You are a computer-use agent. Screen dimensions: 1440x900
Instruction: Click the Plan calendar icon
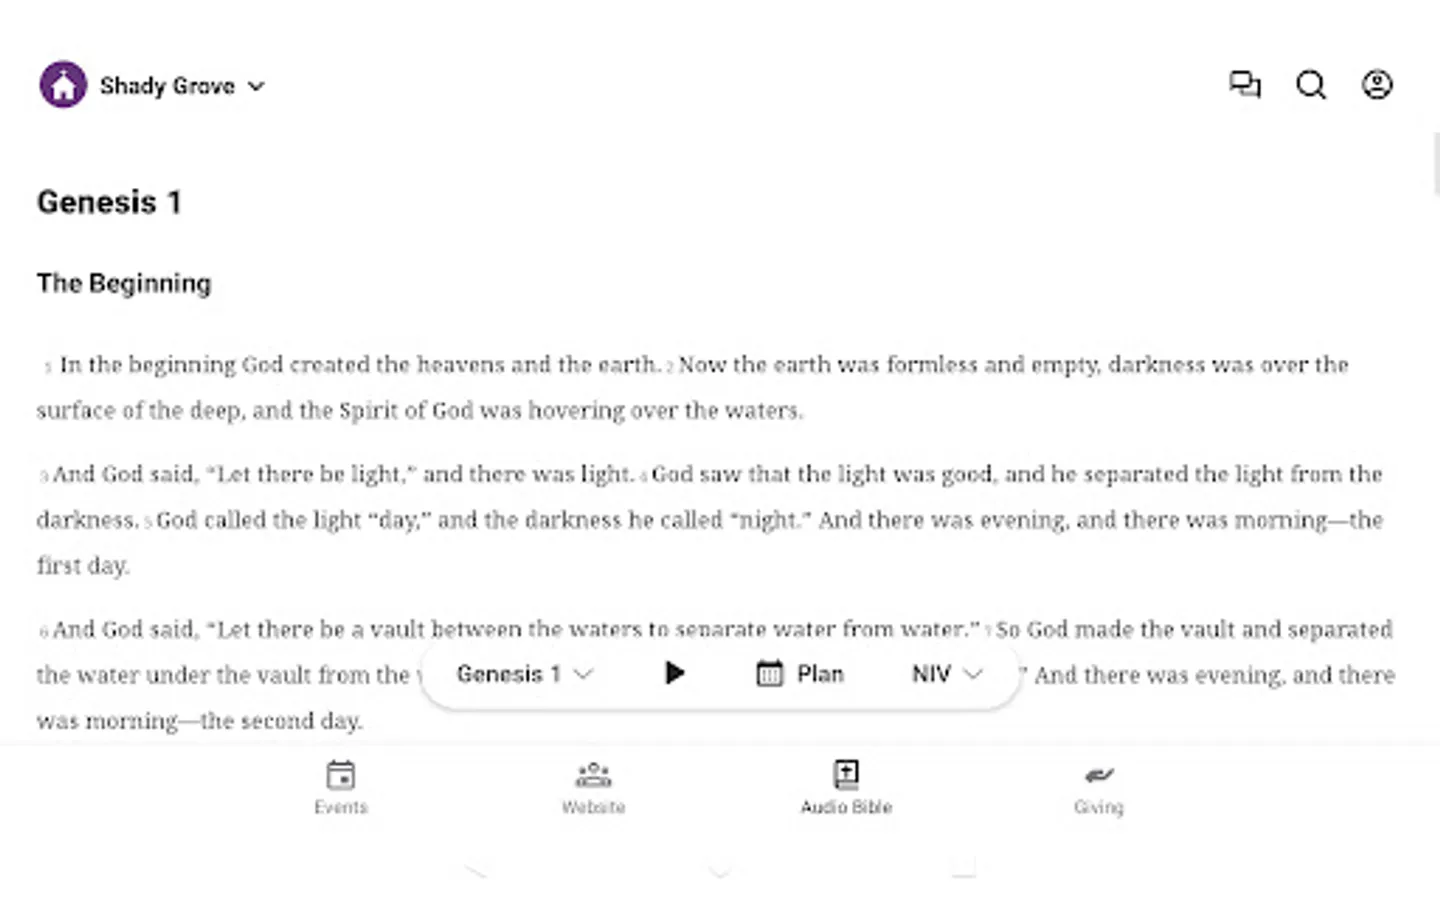(x=769, y=674)
